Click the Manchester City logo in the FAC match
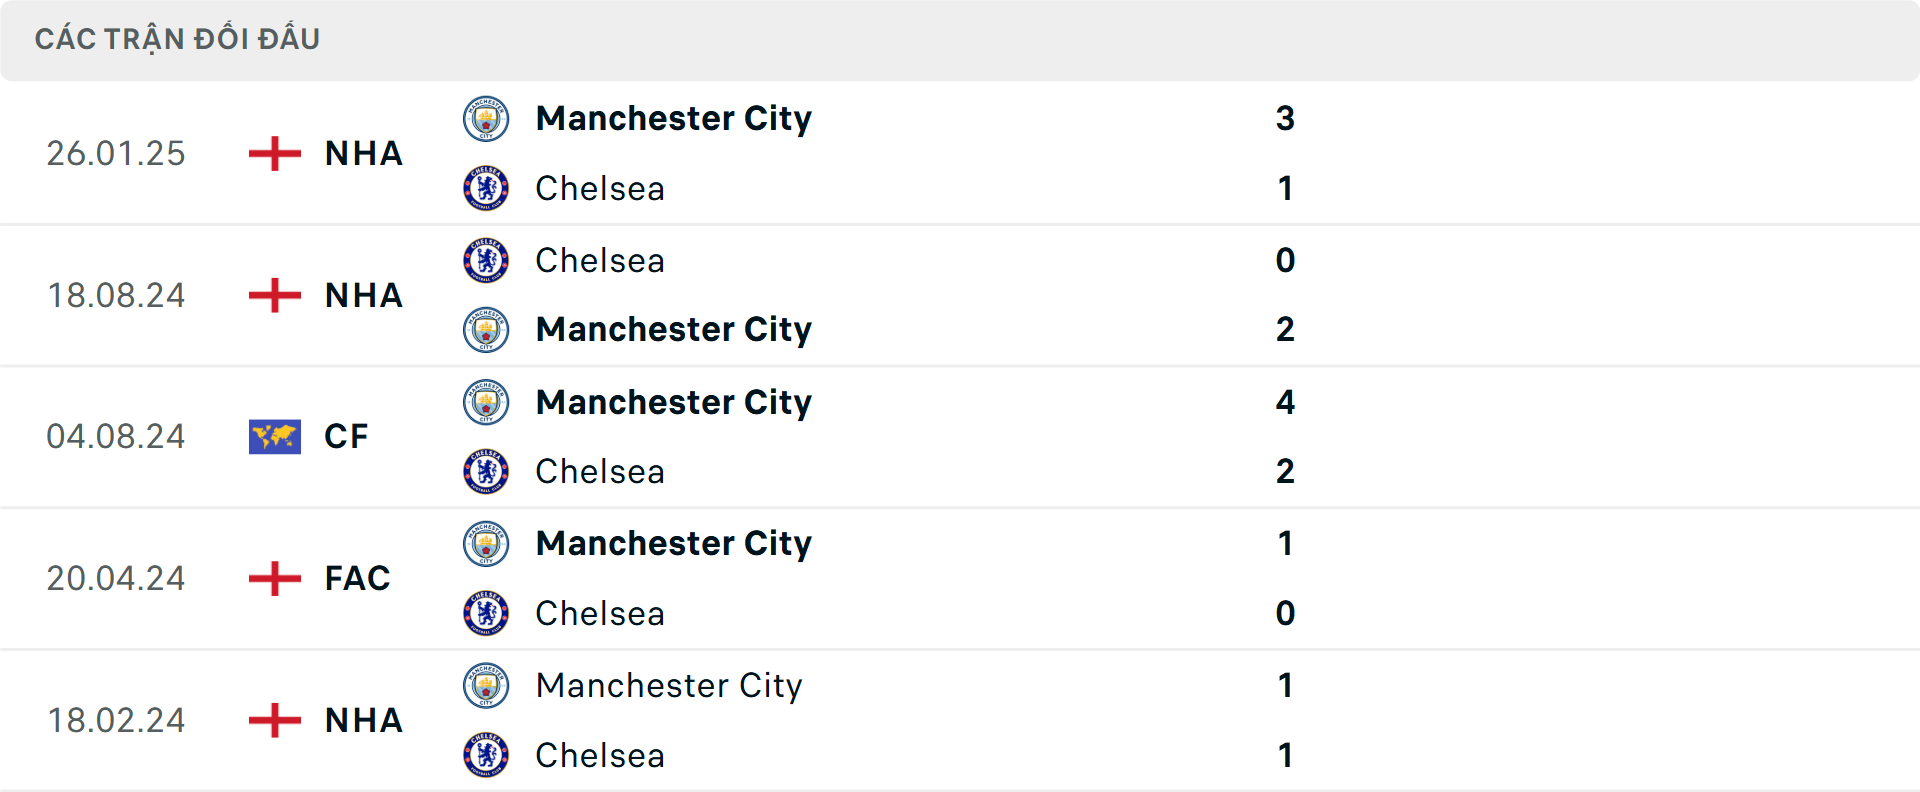Screen dimensions: 1920x792 [x=486, y=544]
